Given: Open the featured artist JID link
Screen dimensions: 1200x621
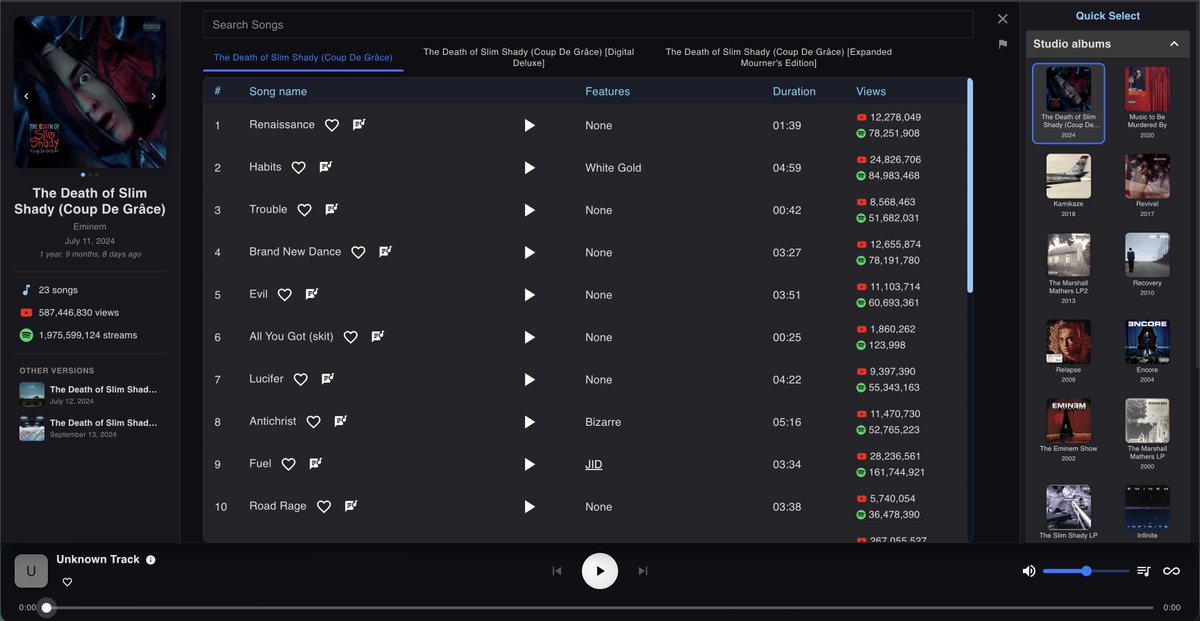Looking at the screenshot, I should coord(594,465).
